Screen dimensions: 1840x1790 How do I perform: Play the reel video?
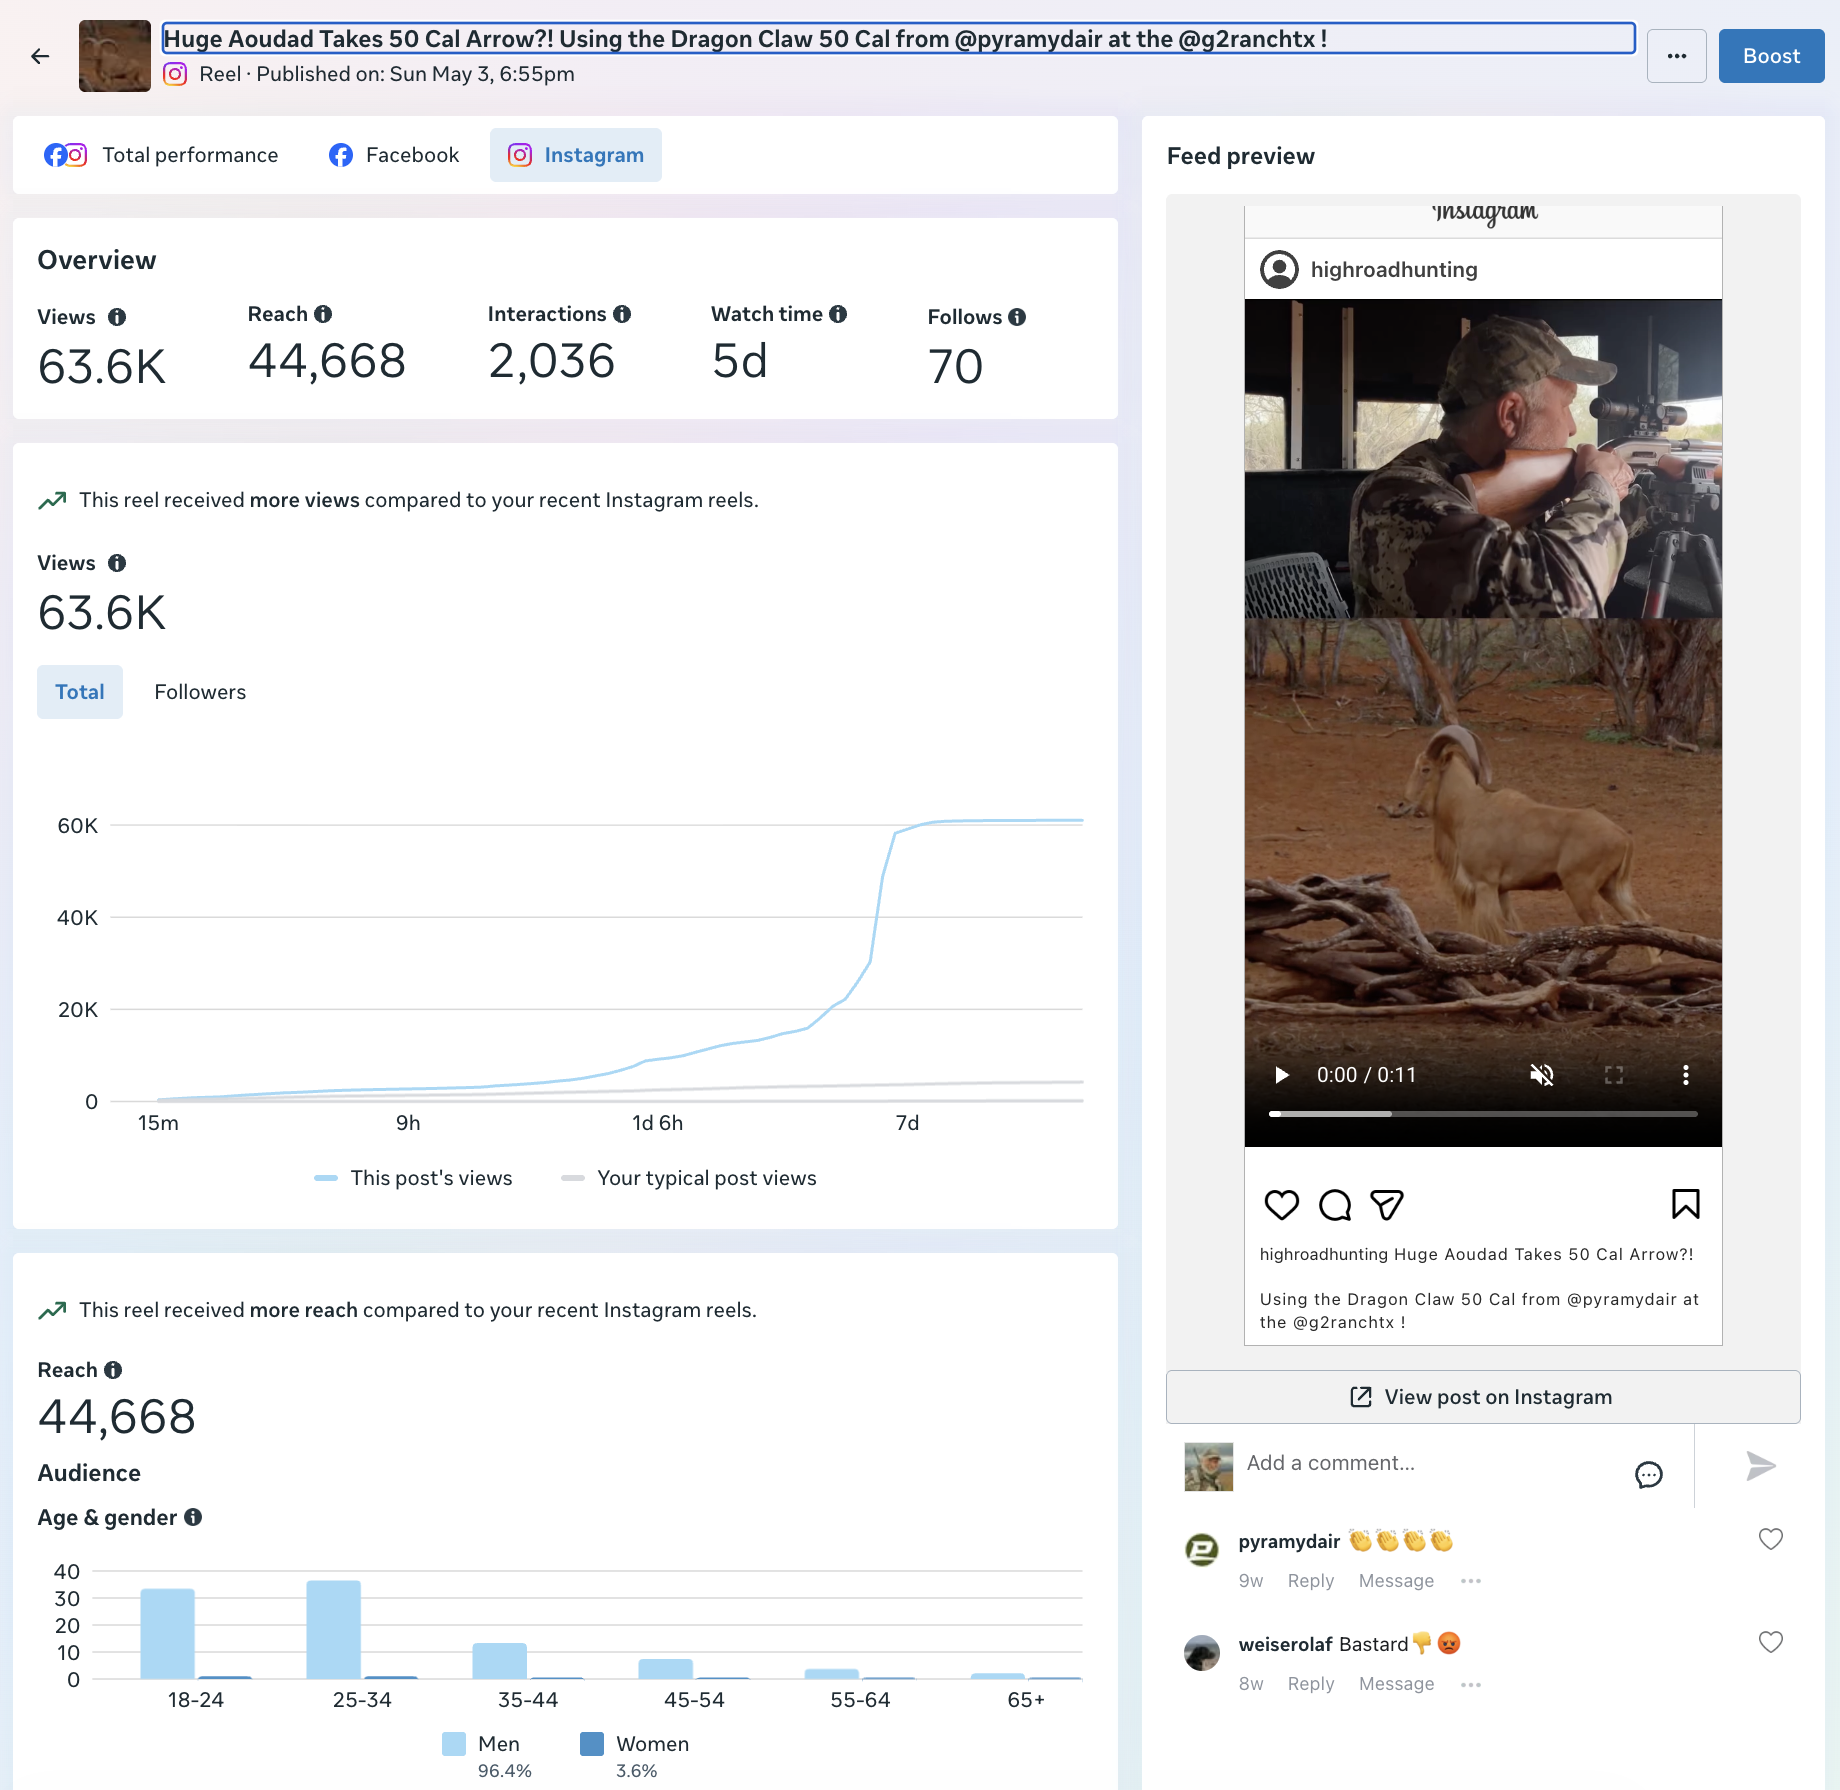tap(1281, 1075)
